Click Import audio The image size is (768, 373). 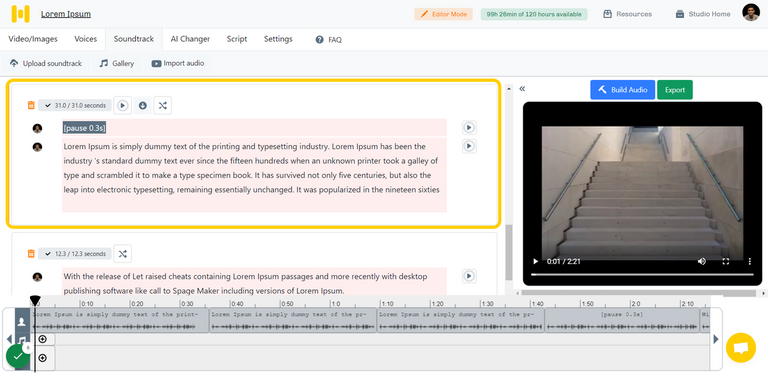[178, 64]
